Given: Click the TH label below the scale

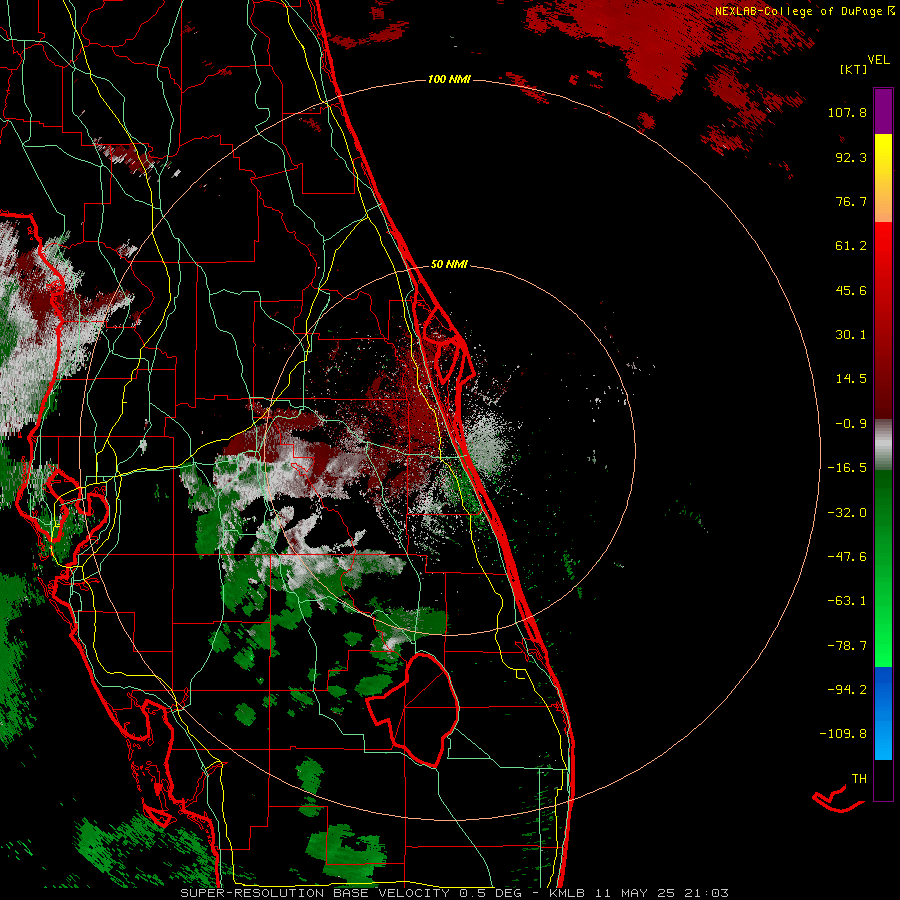Looking at the screenshot, I should pos(859,779).
